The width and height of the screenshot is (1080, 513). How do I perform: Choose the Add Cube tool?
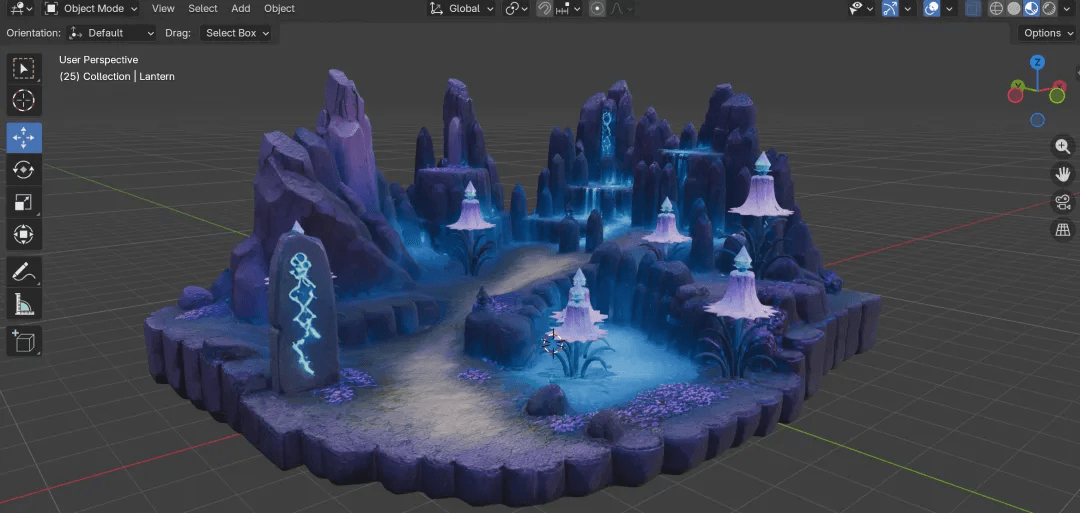click(x=24, y=340)
